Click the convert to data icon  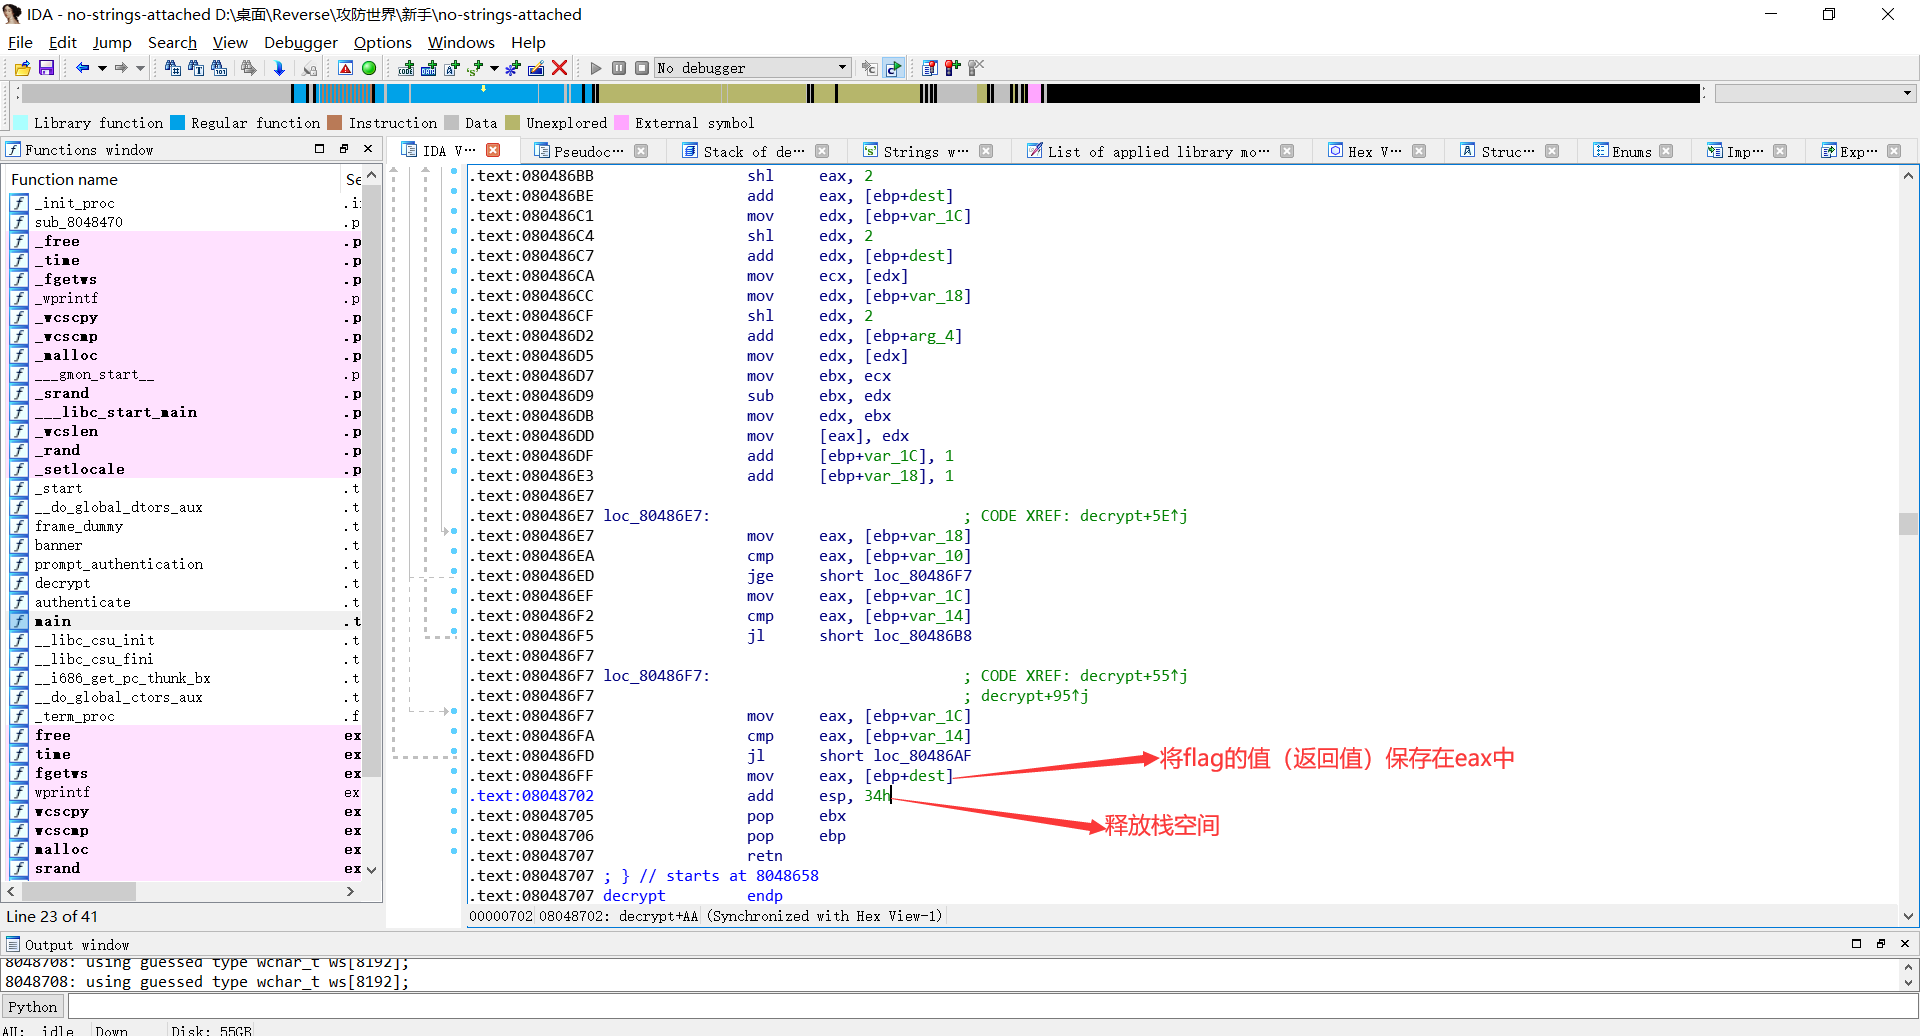429,68
